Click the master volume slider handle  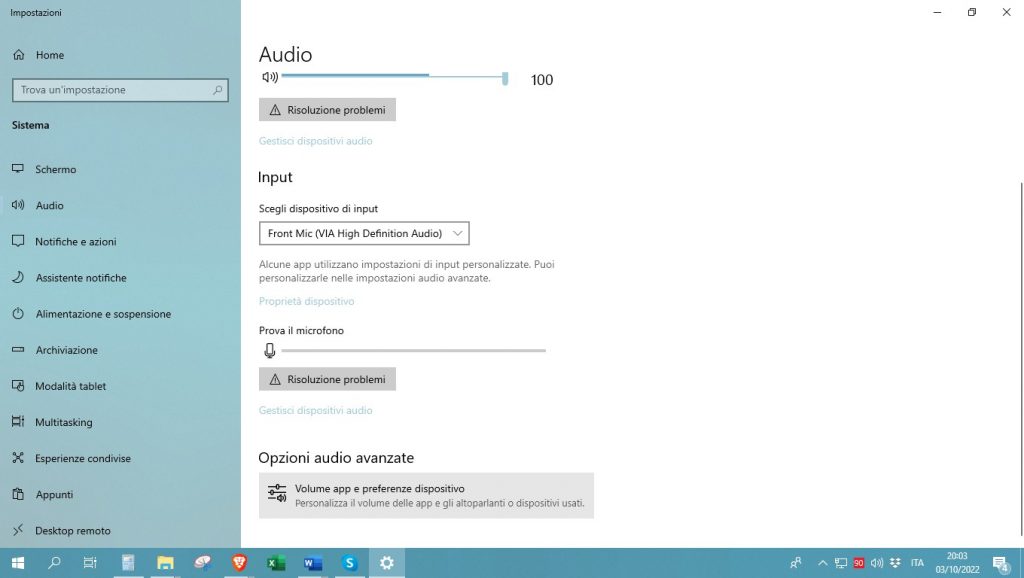pos(504,77)
